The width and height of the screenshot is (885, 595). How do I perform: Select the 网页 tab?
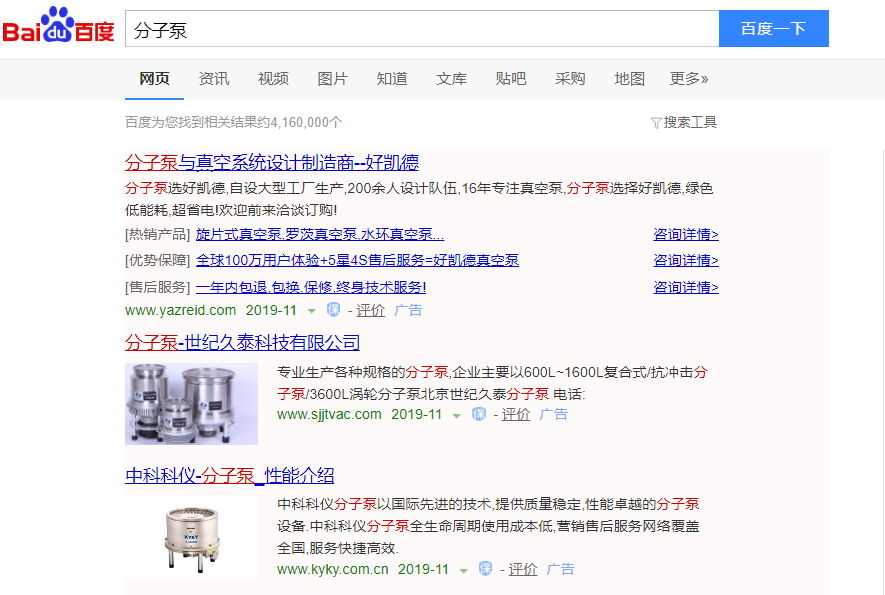pos(154,78)
